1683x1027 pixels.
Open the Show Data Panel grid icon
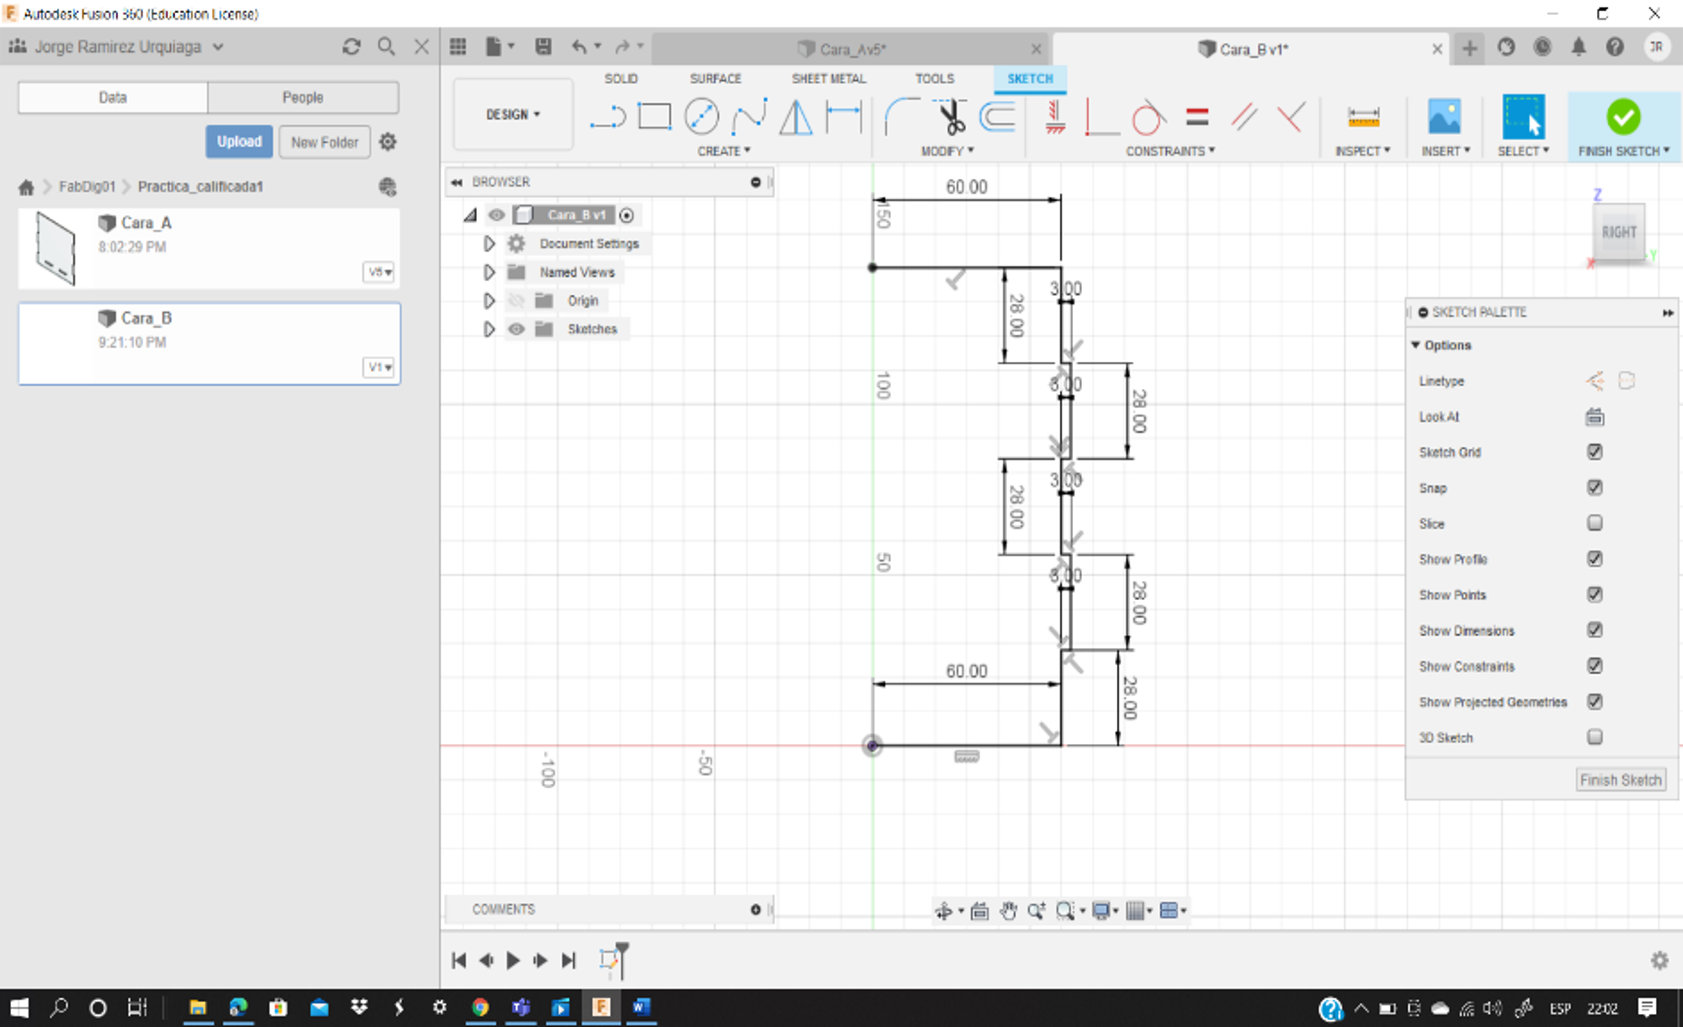(x=458, y=46)
